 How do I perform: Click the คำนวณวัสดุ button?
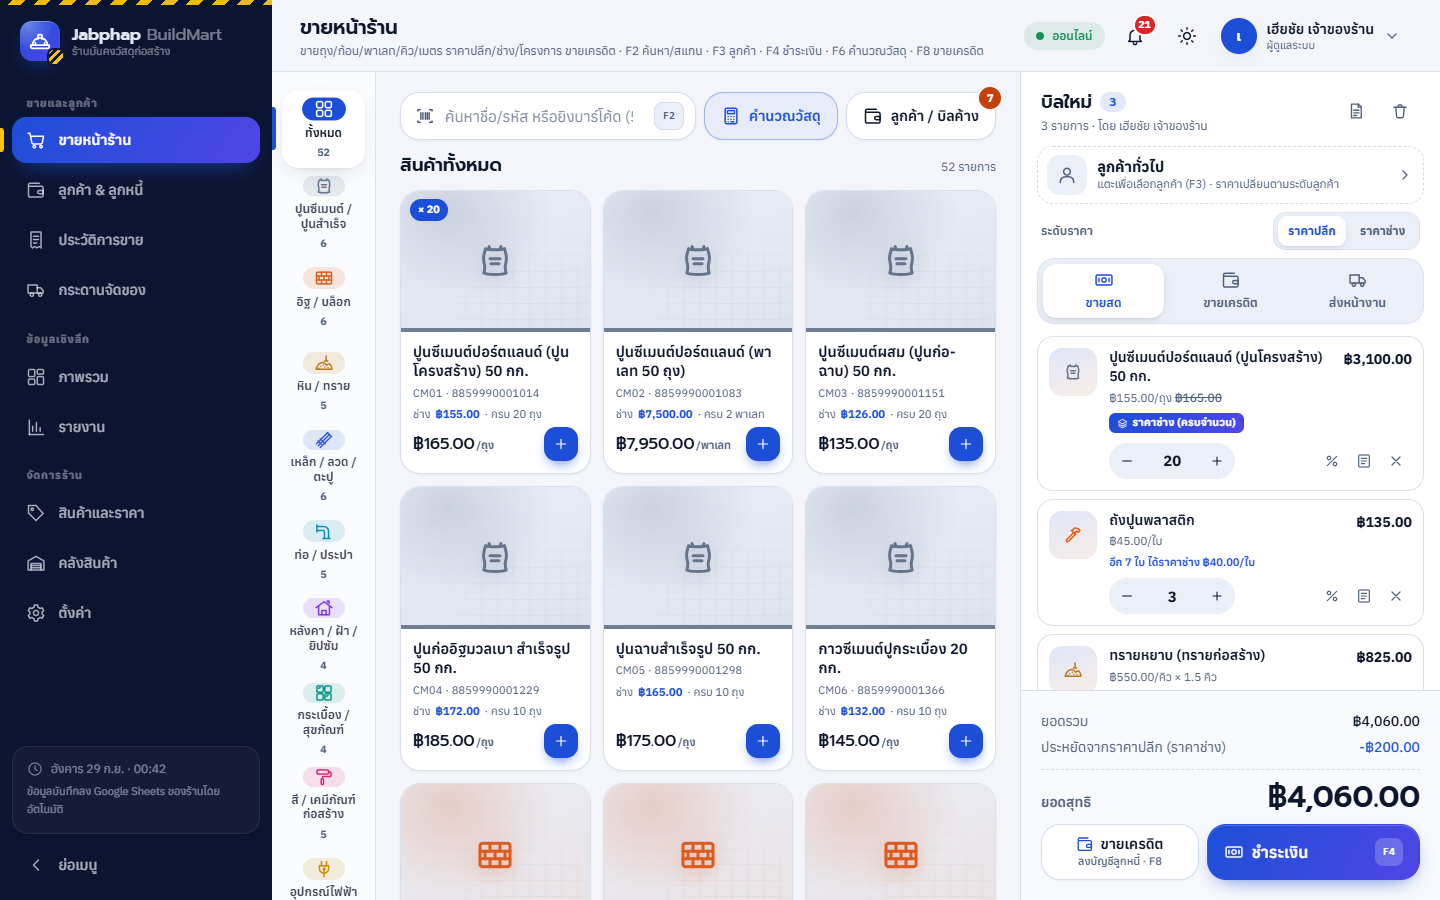pyautogui.click(x=771, y=116)
